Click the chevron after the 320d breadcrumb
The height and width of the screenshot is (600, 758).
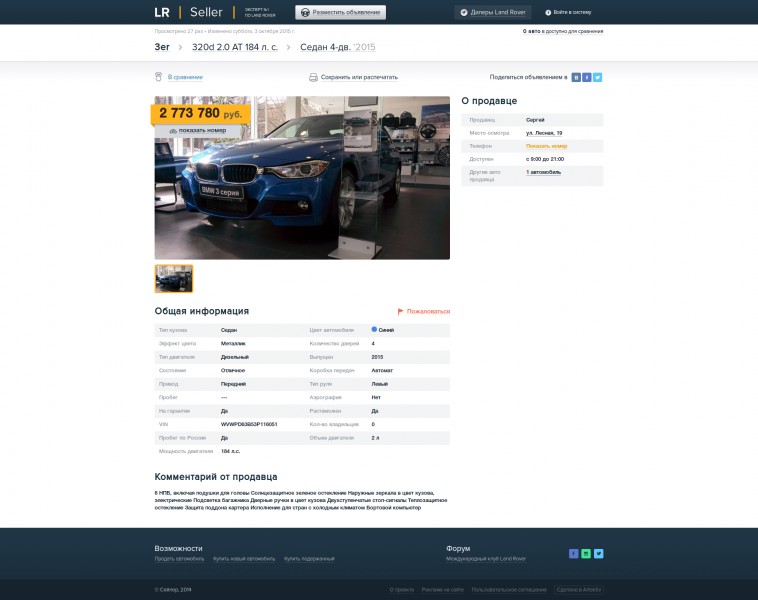(289, 47)
